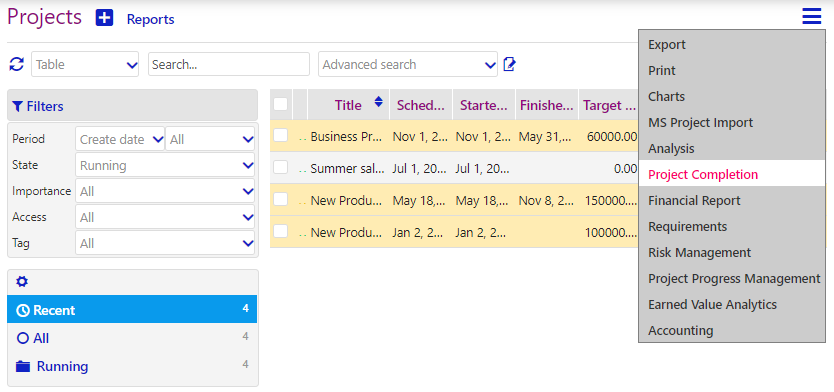This screenshot has width=834, height=392.
Task: Sort by the Target ... column header
Action: point(609,105)
